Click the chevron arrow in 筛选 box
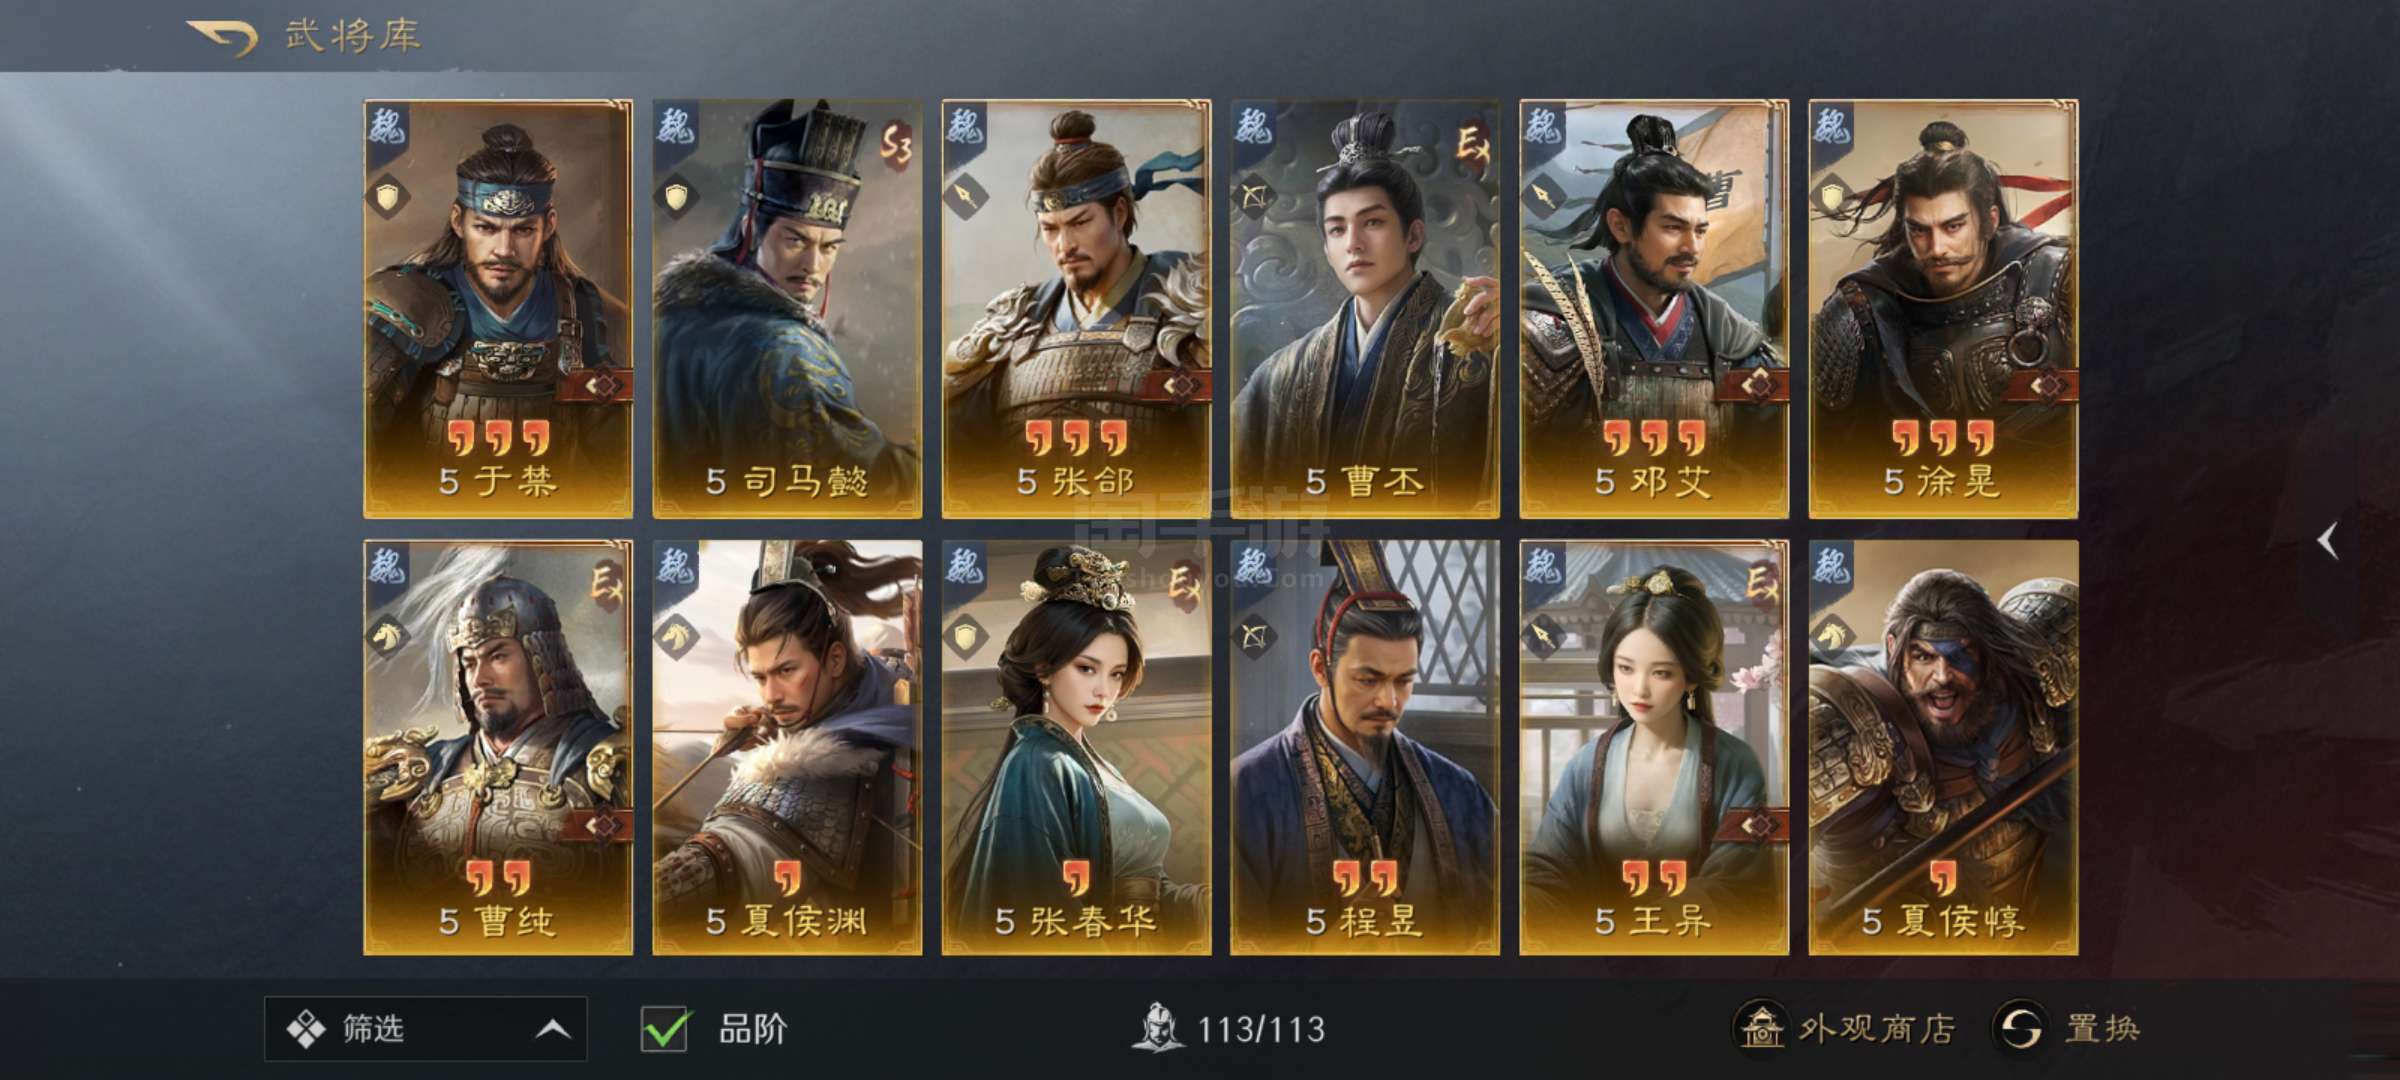Image resolution: width=2400 pixels, height=1080 pixels. (553, 1029)
